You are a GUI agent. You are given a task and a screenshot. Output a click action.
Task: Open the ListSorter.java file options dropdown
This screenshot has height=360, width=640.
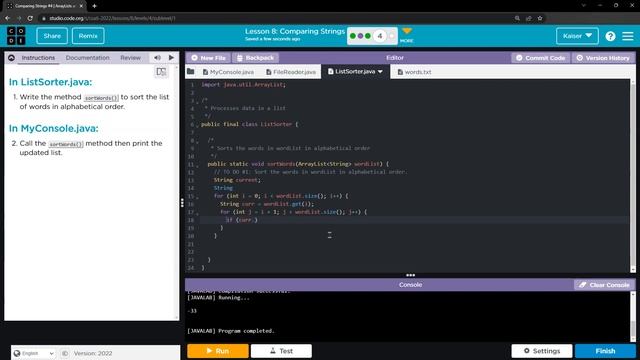coord(380,71)
